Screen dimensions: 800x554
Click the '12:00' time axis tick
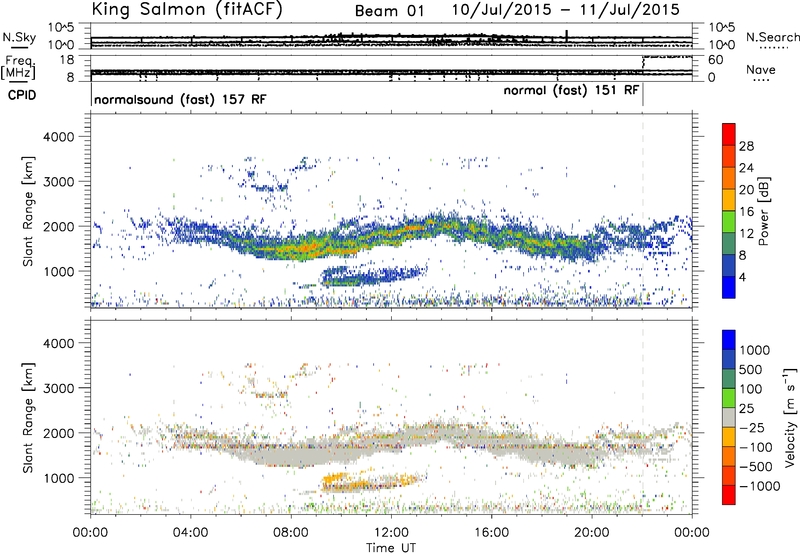[x=391, y=533]
